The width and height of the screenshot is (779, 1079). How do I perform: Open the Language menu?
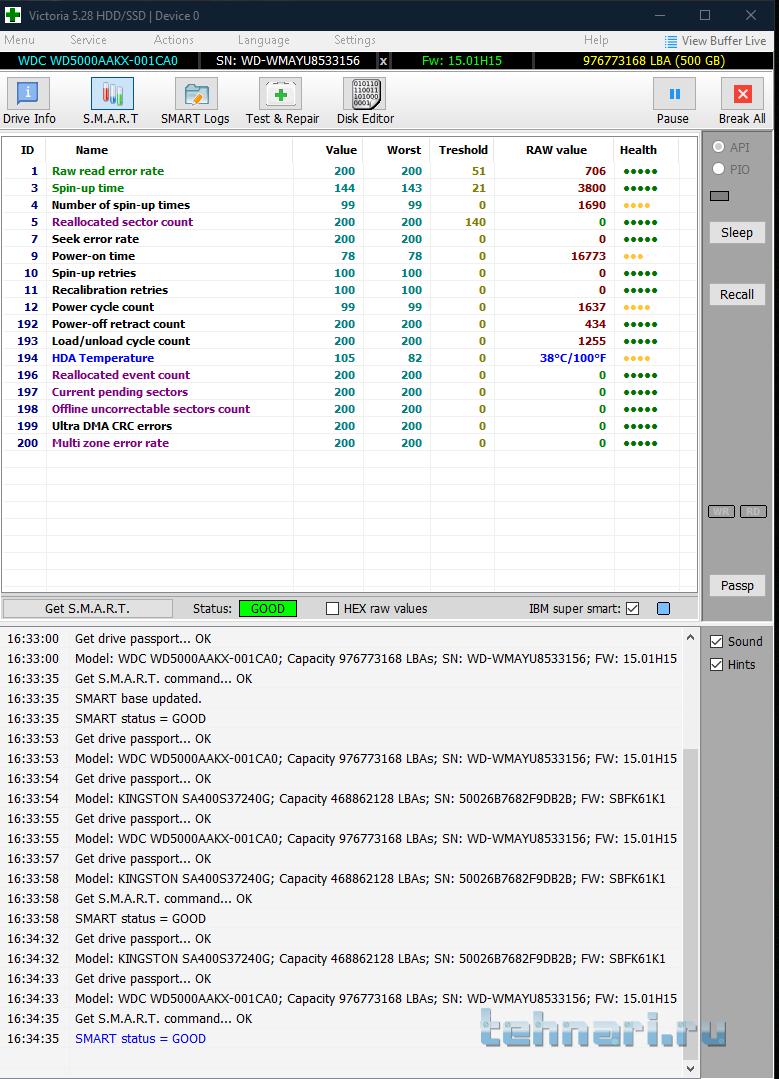point(264,41)
